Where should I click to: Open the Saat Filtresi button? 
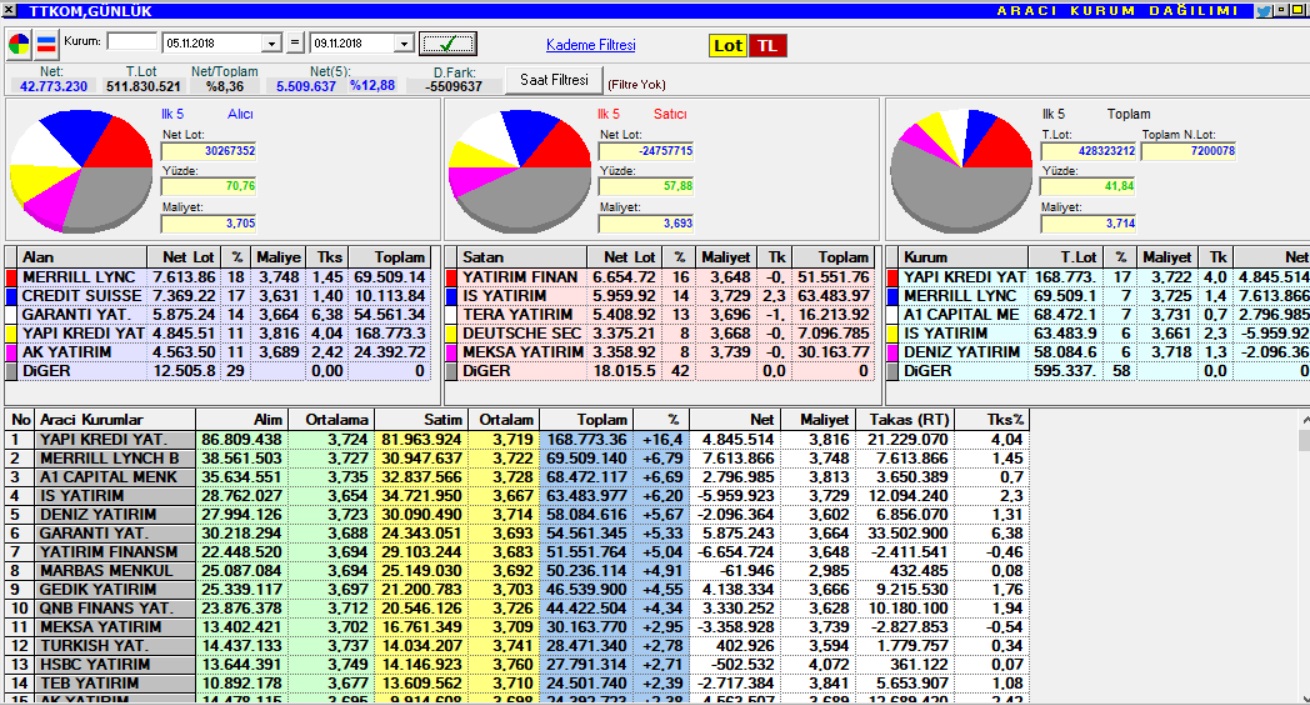(x=554, y=80)
